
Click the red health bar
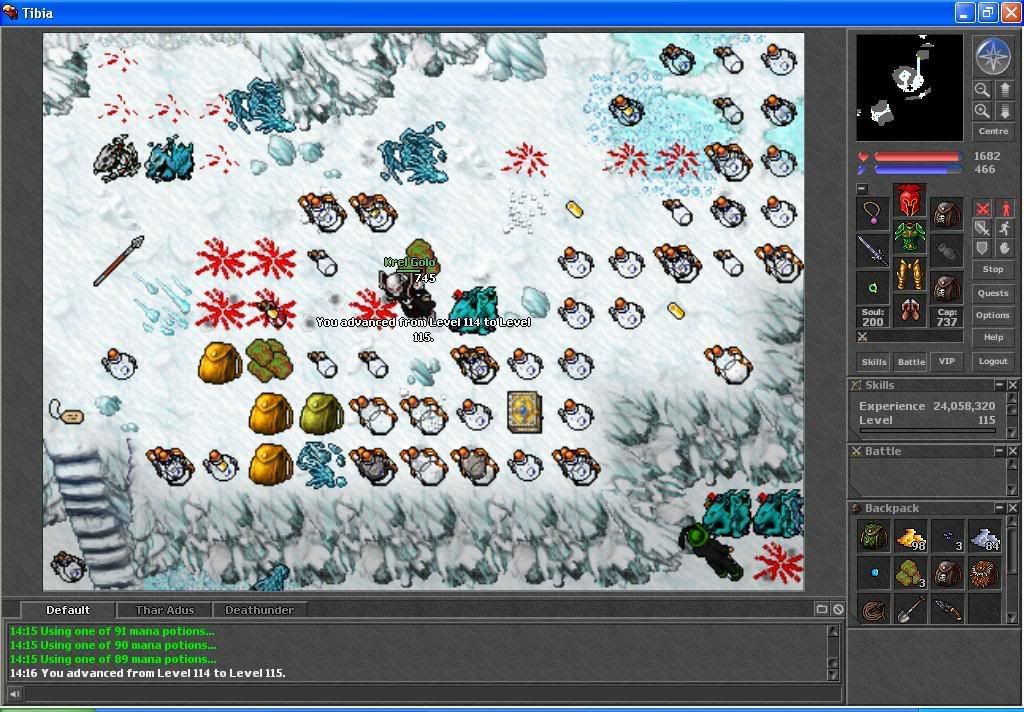click(918, 157)
